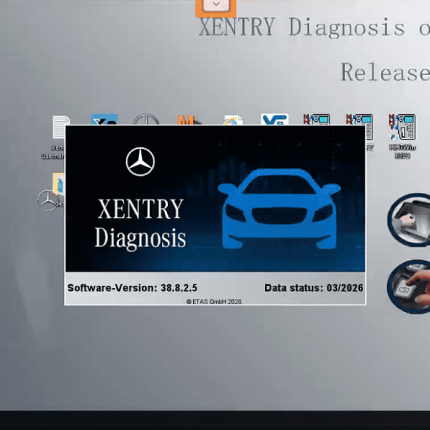The width and height of the screenshot is (430, 430).
Task: Open the Internet Explorer page shortcut icon
Action: tap(233, 120)
